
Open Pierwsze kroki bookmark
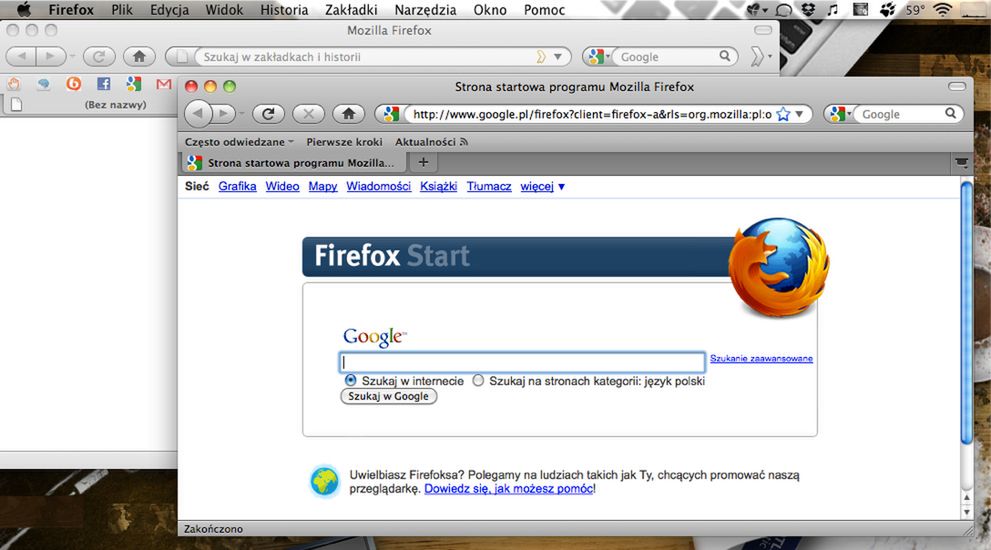tap(344, 142)
